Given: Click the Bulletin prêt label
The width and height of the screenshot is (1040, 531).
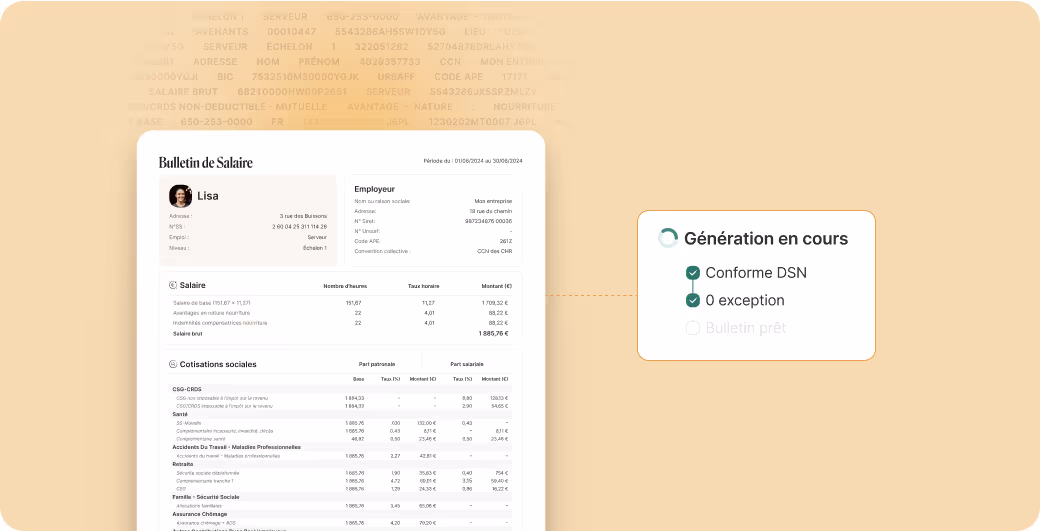Looking at the screenshot, I should point(746,328).
